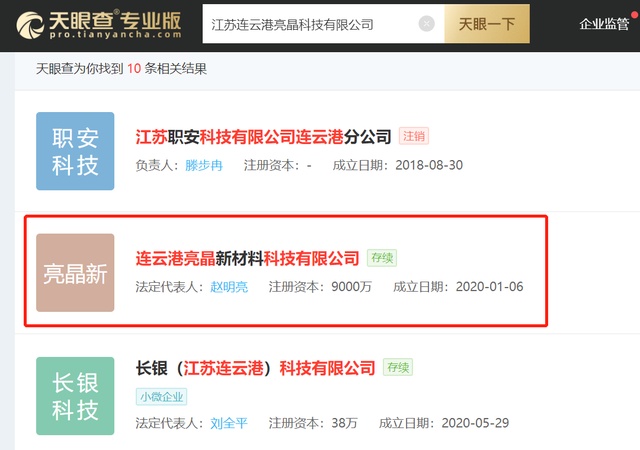Click the search input field
The image size is (640, 450).
point(310,24)
